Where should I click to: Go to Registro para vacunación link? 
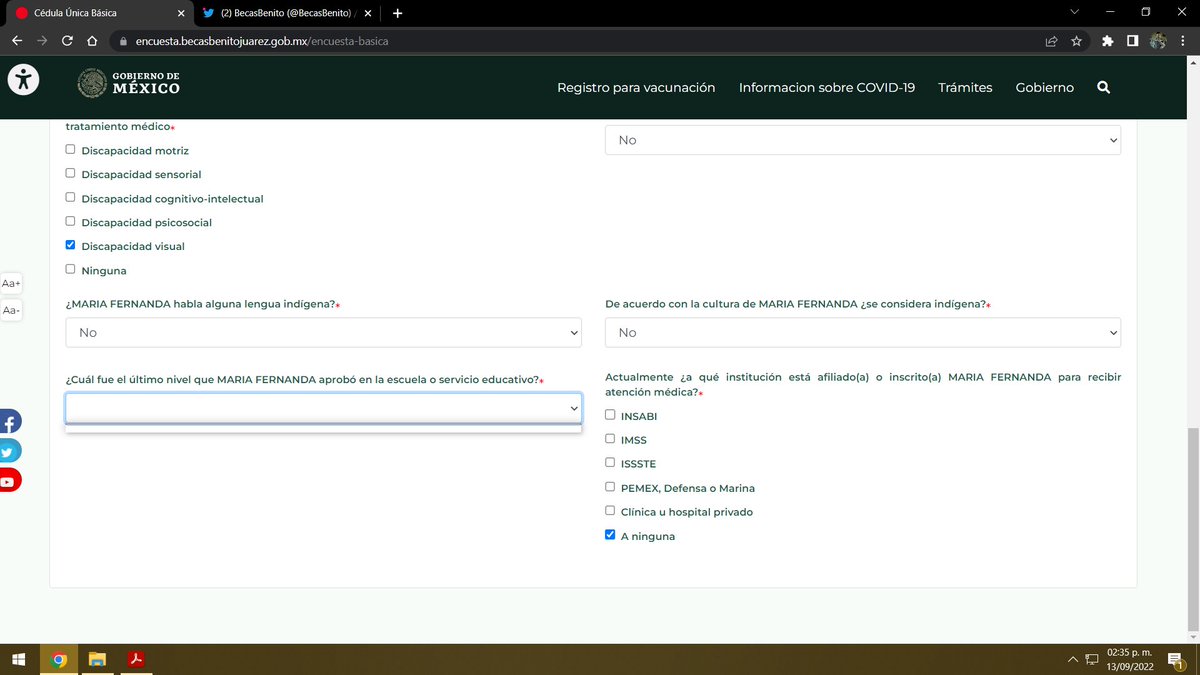pyautogui.click(x=636, y=88)
